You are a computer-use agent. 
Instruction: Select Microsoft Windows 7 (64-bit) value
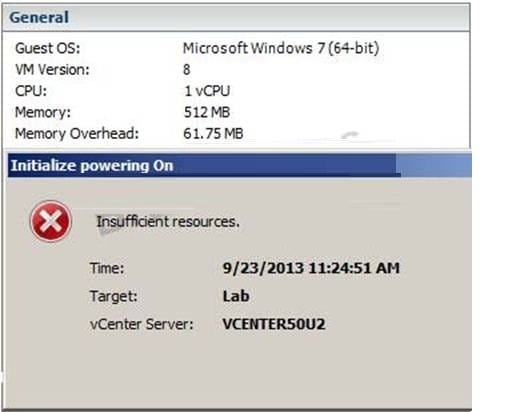coord(281,48)
